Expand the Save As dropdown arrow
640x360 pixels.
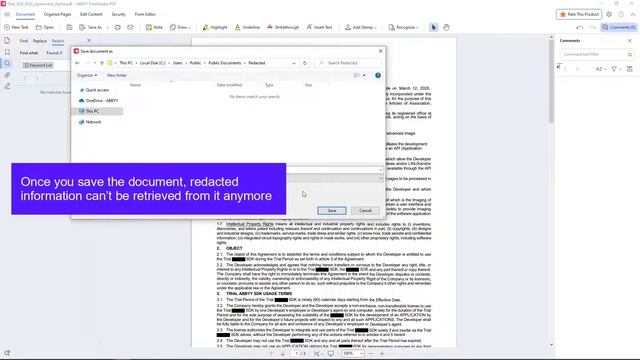(107, 27)
